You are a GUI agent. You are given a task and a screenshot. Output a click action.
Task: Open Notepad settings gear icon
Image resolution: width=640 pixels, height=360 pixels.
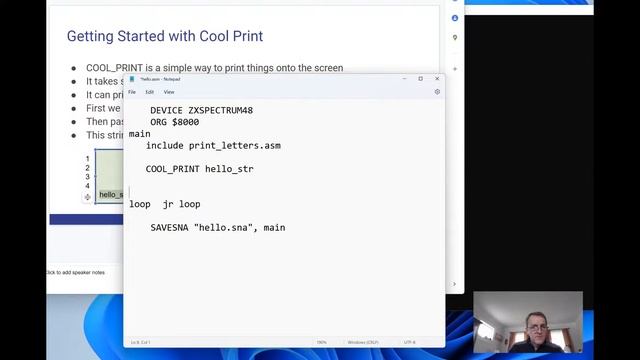point(437,92)
